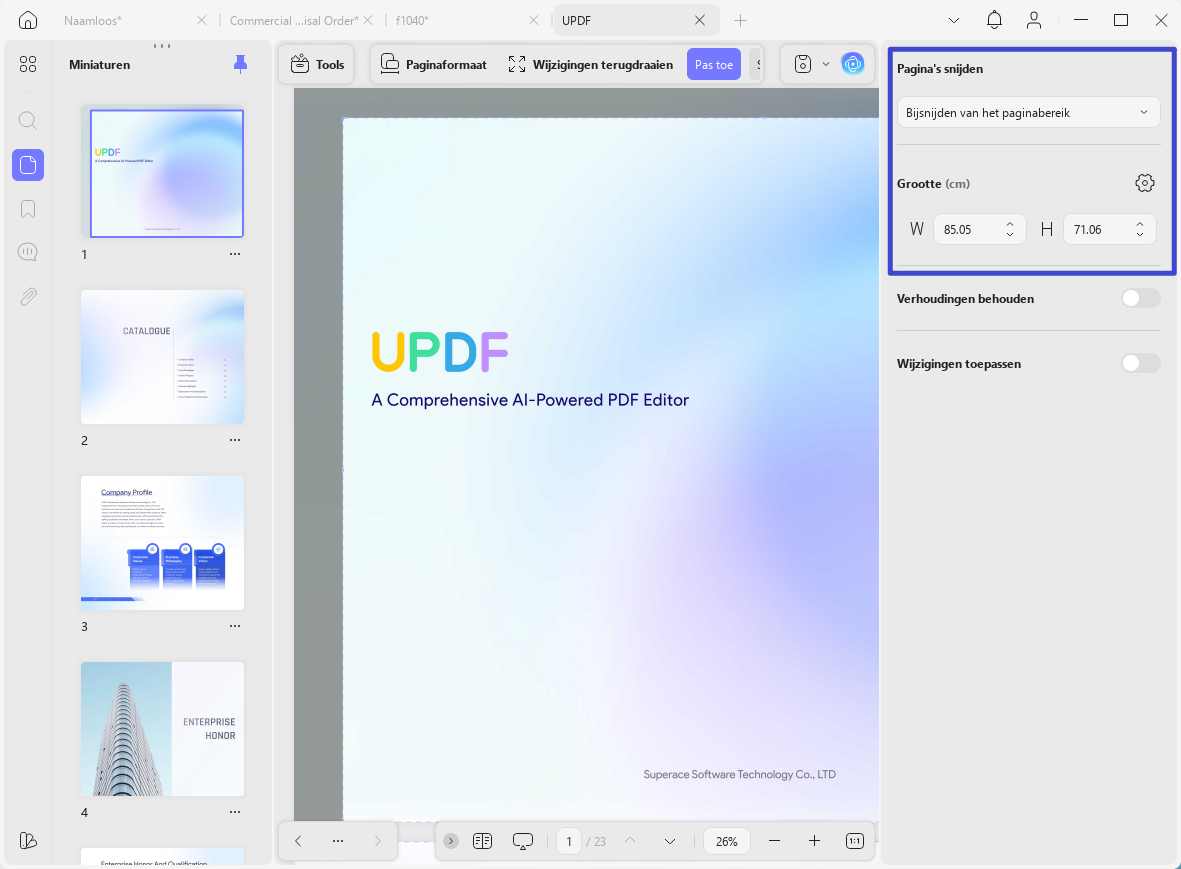Open the bookmarks panel icon

(28, 209)
